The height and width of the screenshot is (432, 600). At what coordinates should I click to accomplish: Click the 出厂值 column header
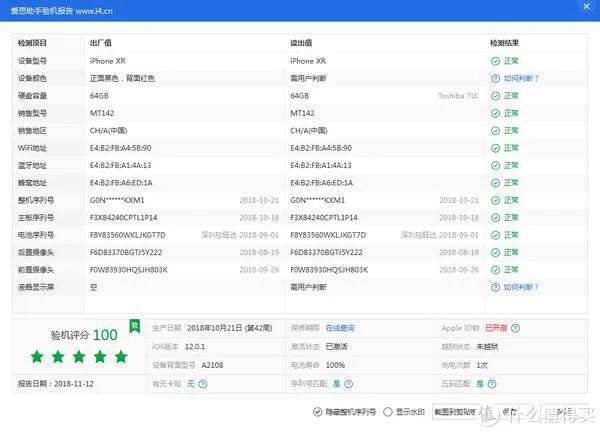101,43
